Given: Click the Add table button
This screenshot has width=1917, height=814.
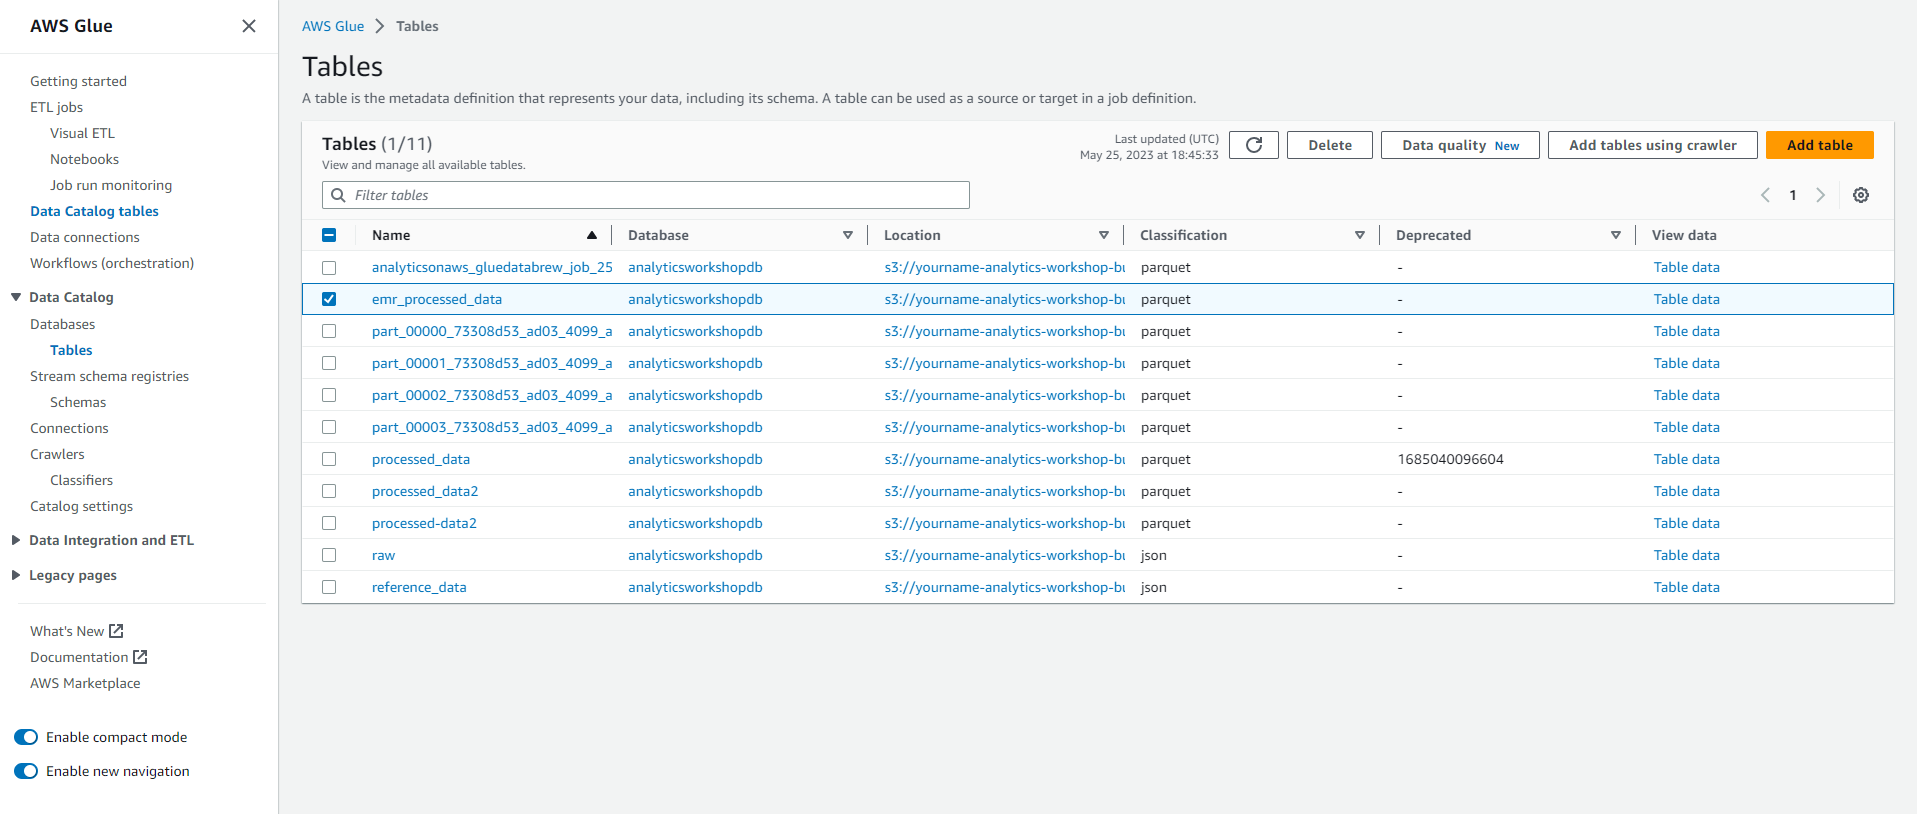Looking at the screenshot, I should [x=1820, y=145].
